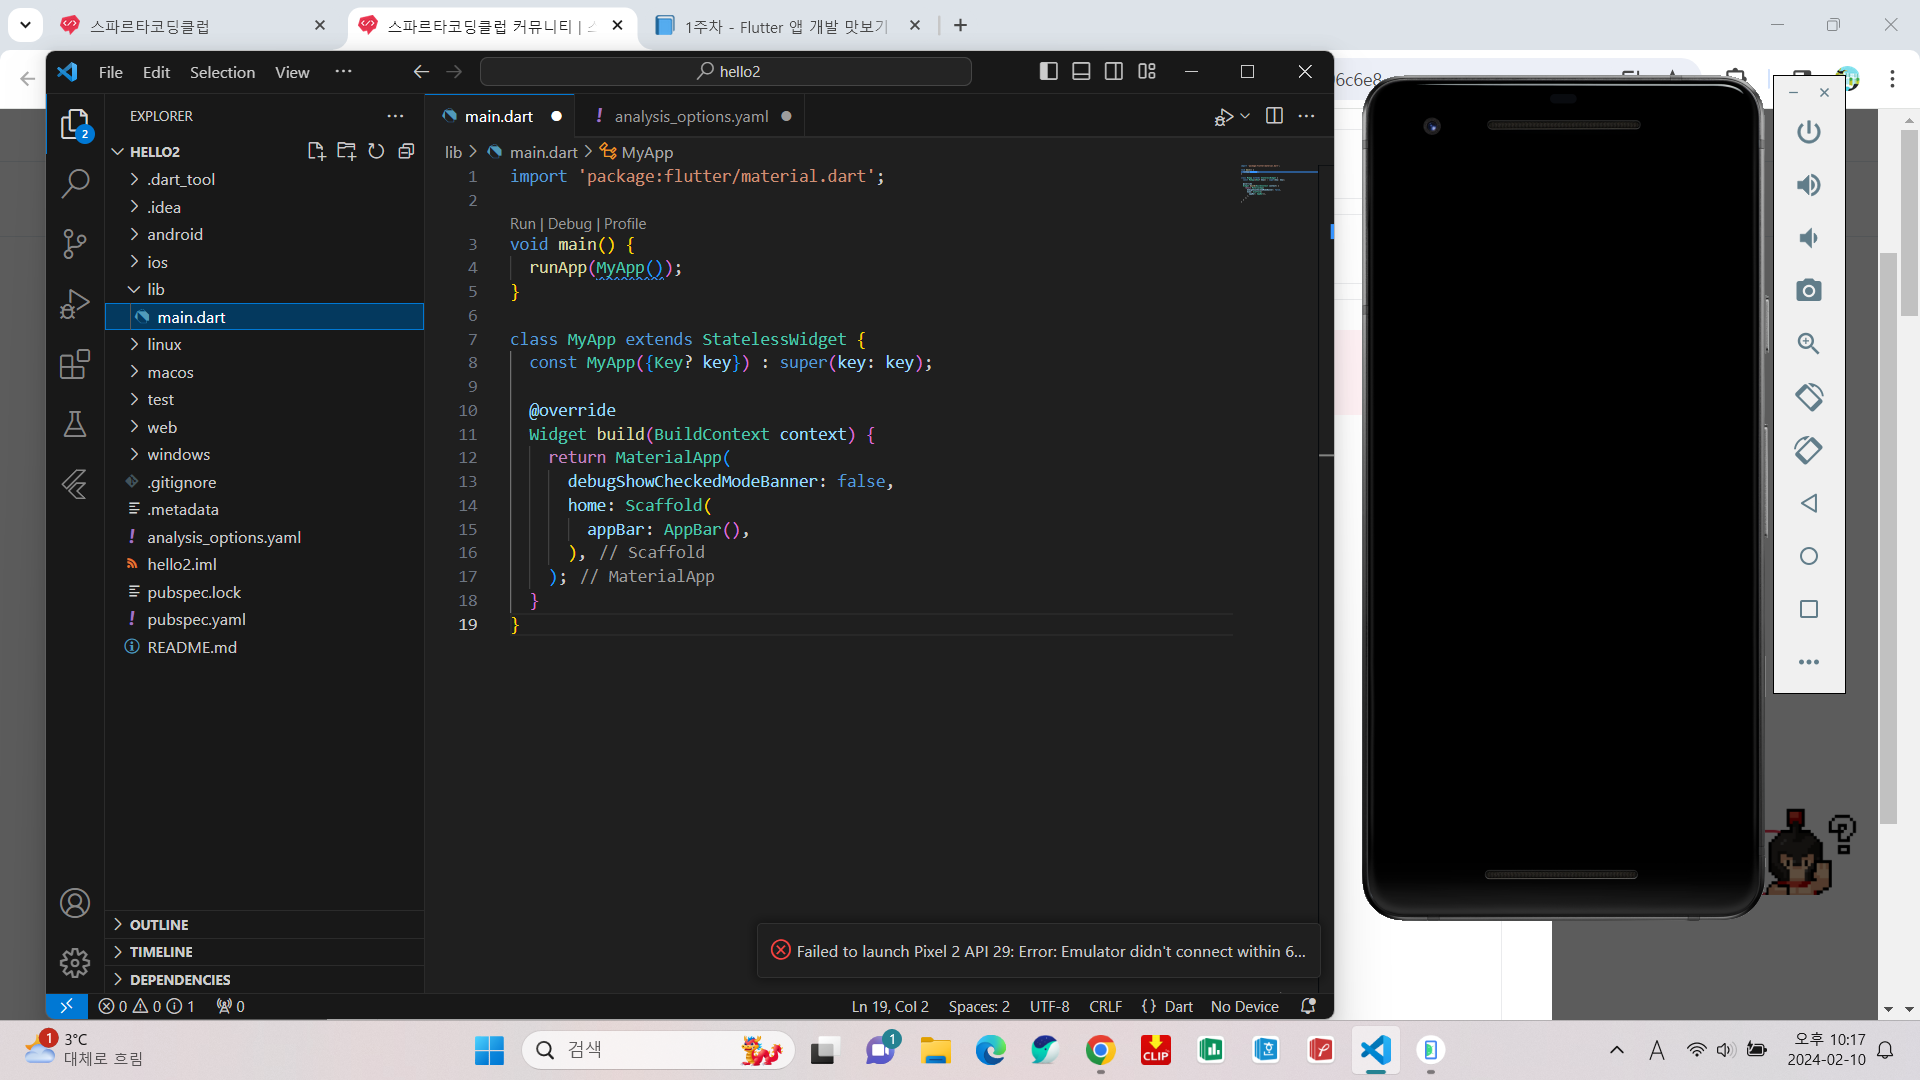Open editor More Actions ellipsis

pyautogui.click(x=1306, y=116)
